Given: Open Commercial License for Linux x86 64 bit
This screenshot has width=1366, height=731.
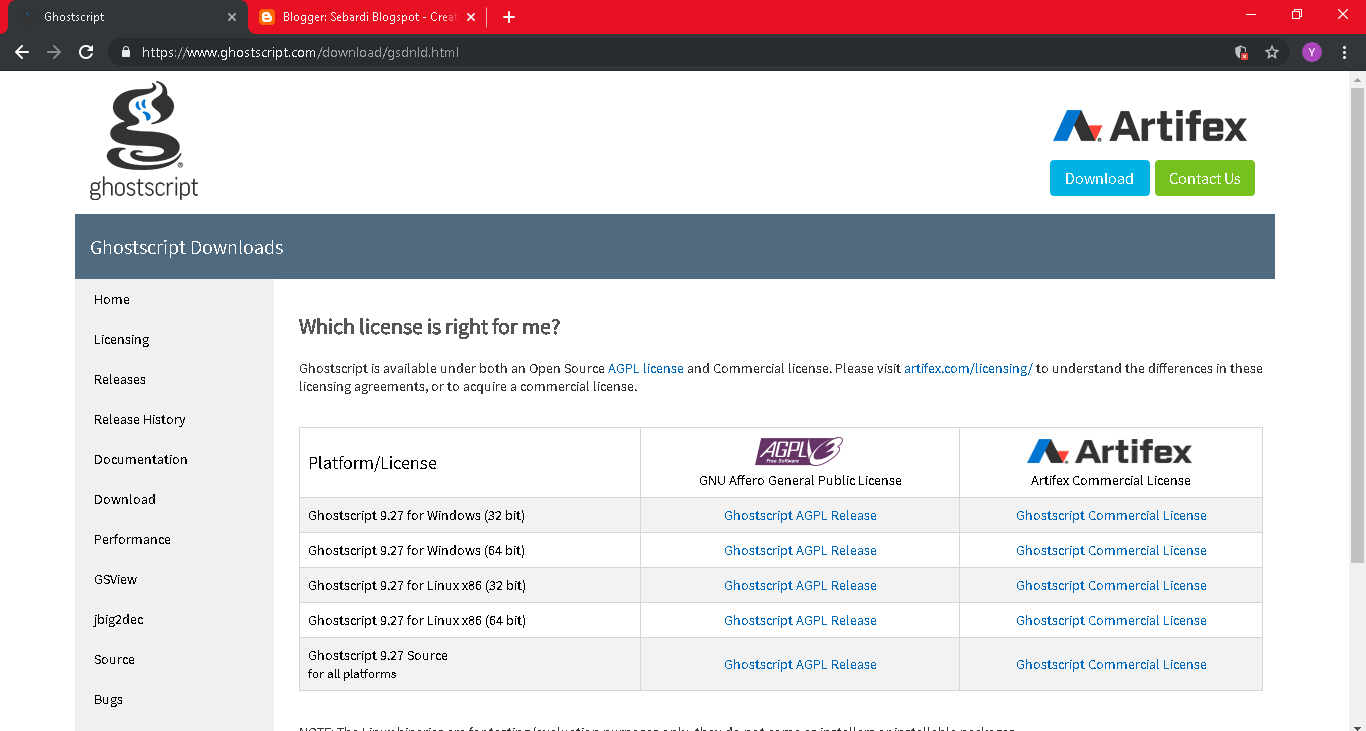Looking at the screenshot, I should click(1111, 620).
